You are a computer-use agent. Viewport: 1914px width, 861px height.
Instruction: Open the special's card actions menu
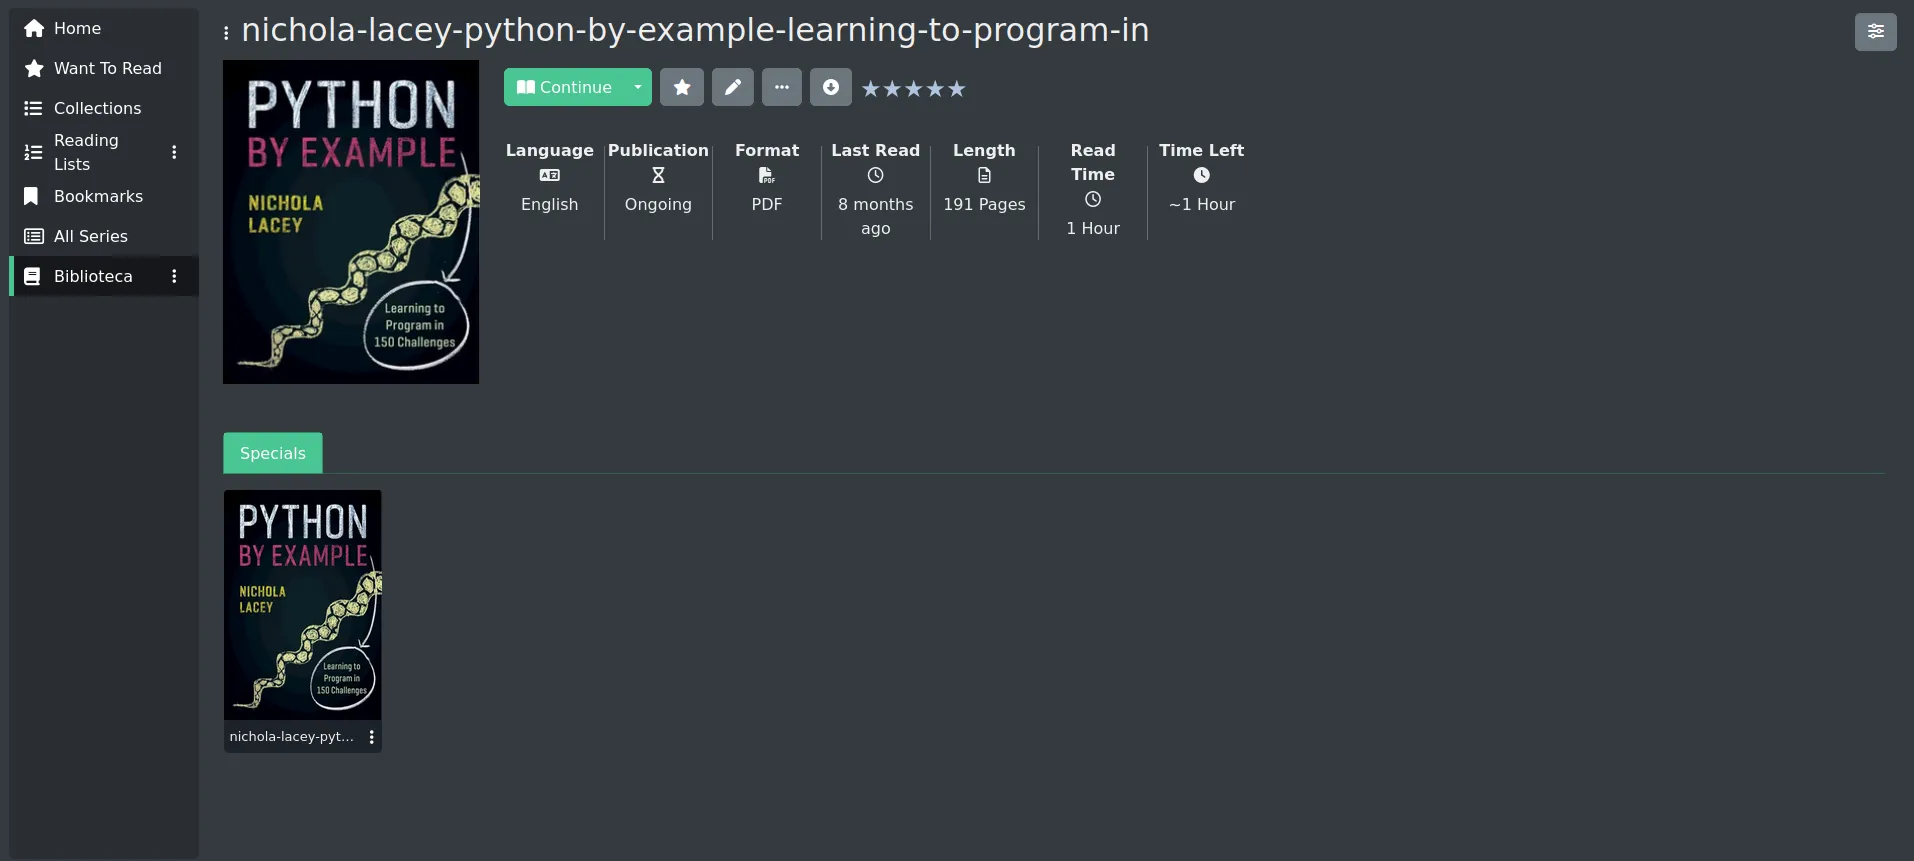[372, 737]
